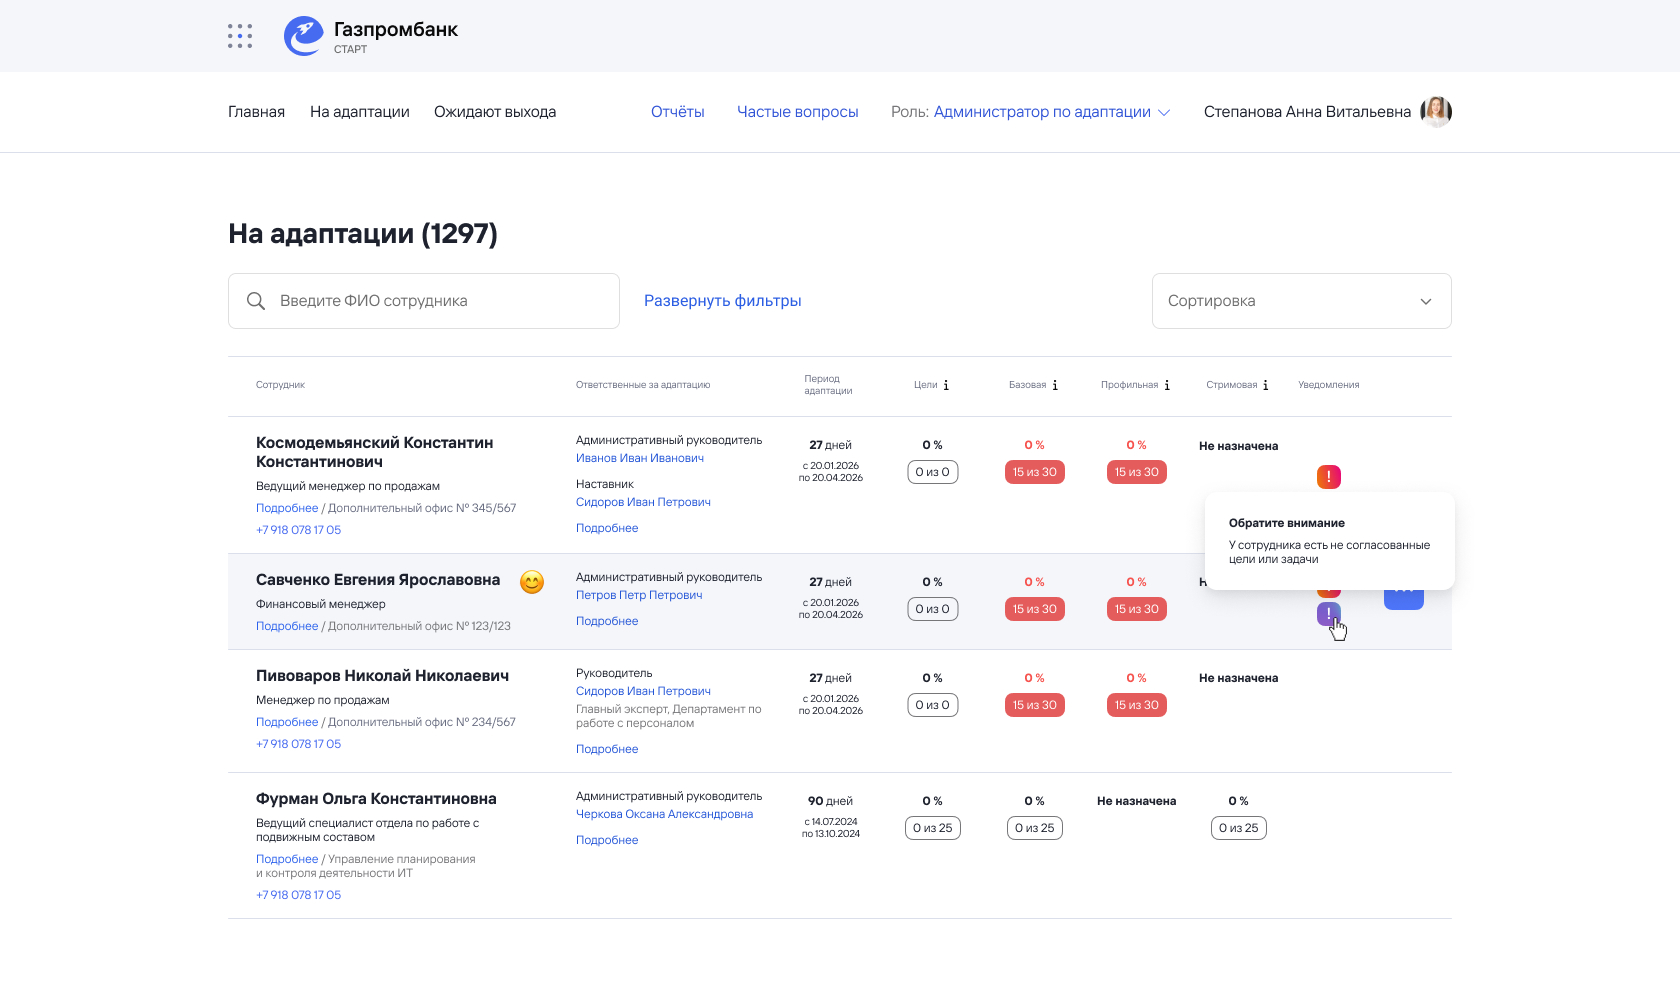Open Частые вопросы page
Image resolution: width=1680 pixels, height=987 pixels.
click(797, 112)
